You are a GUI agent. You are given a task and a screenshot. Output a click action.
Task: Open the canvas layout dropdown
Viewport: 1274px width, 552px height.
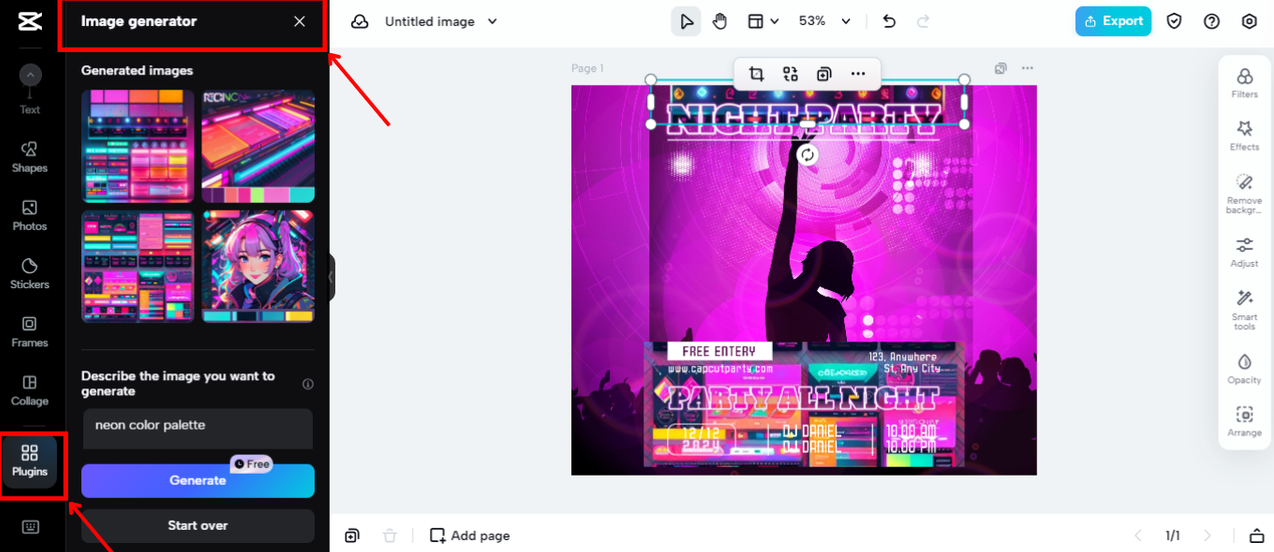(x=763, y=21)
